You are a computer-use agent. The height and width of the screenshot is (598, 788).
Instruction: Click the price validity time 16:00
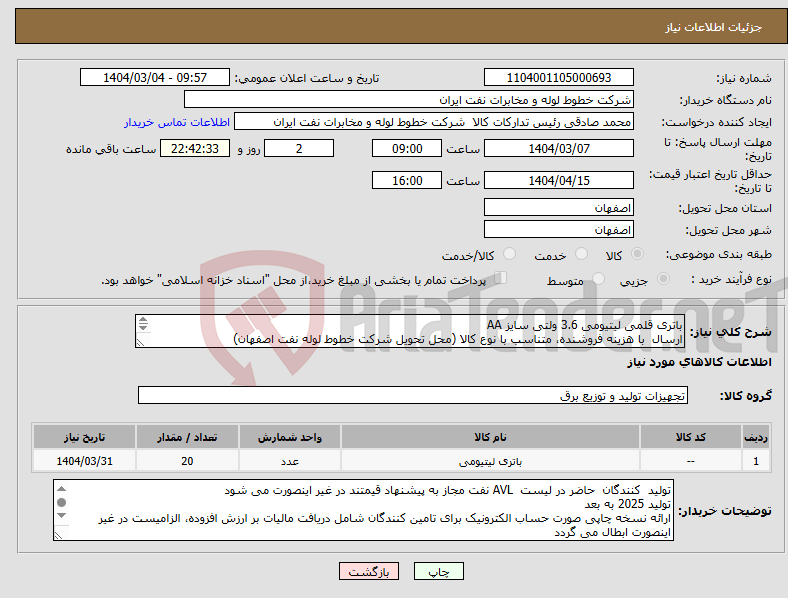(x=407, y=180)
